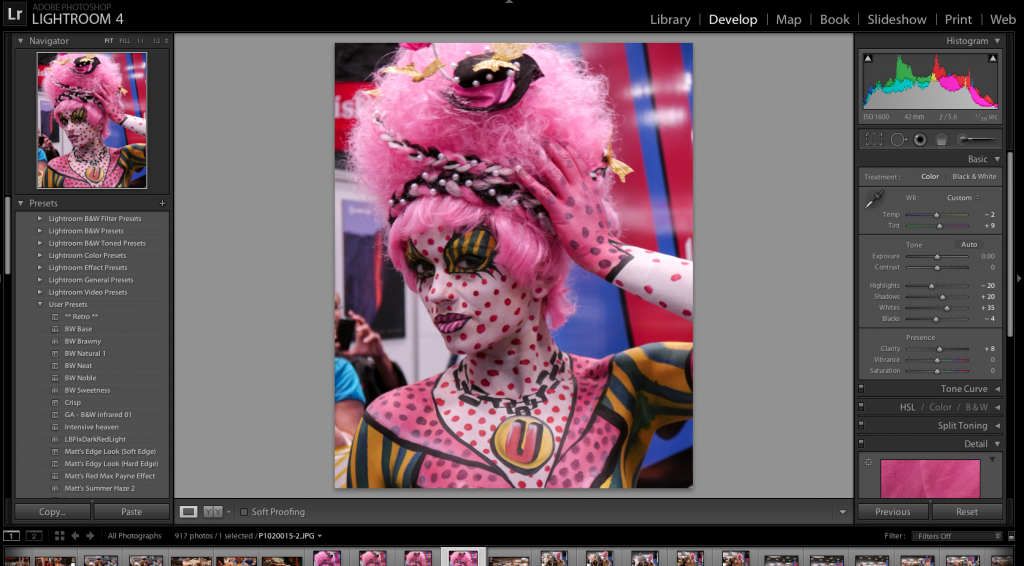Select the Crop Overlay tool
The width and height of the screenshot is (1024, 566).
coord(874,139)
